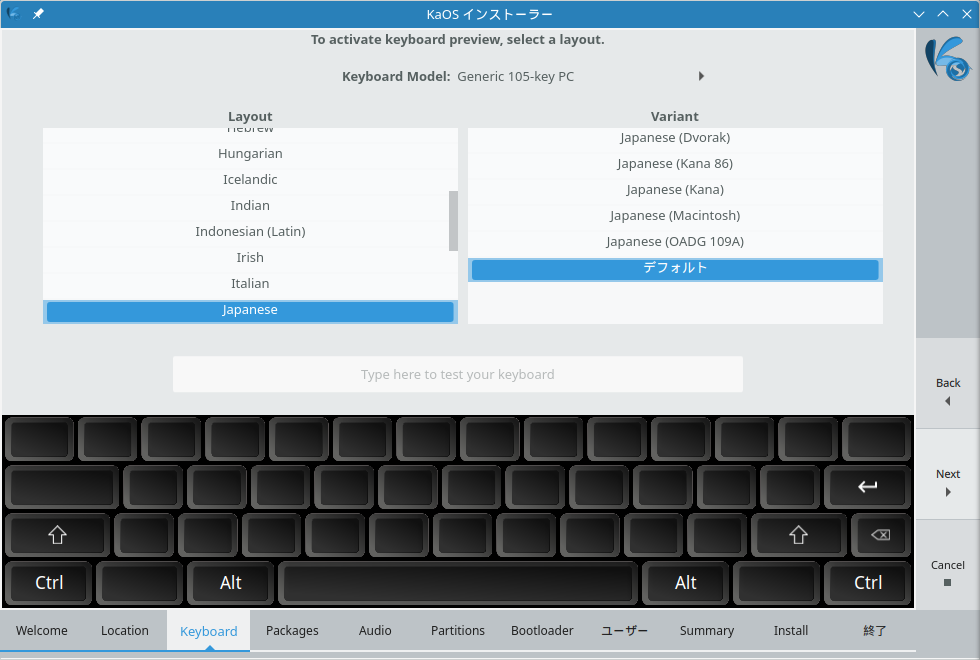Click the KaOS logo icon

tap(948, 59)
